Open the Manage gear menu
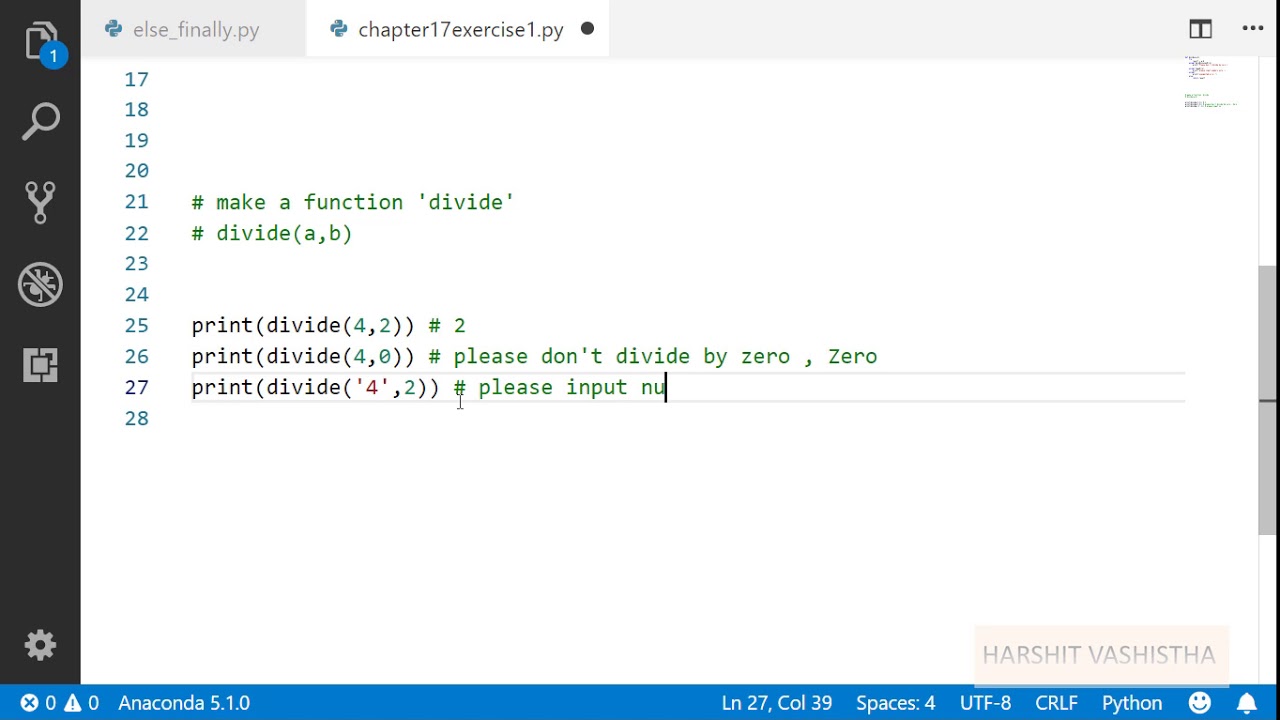 click(x=41, y=645)
